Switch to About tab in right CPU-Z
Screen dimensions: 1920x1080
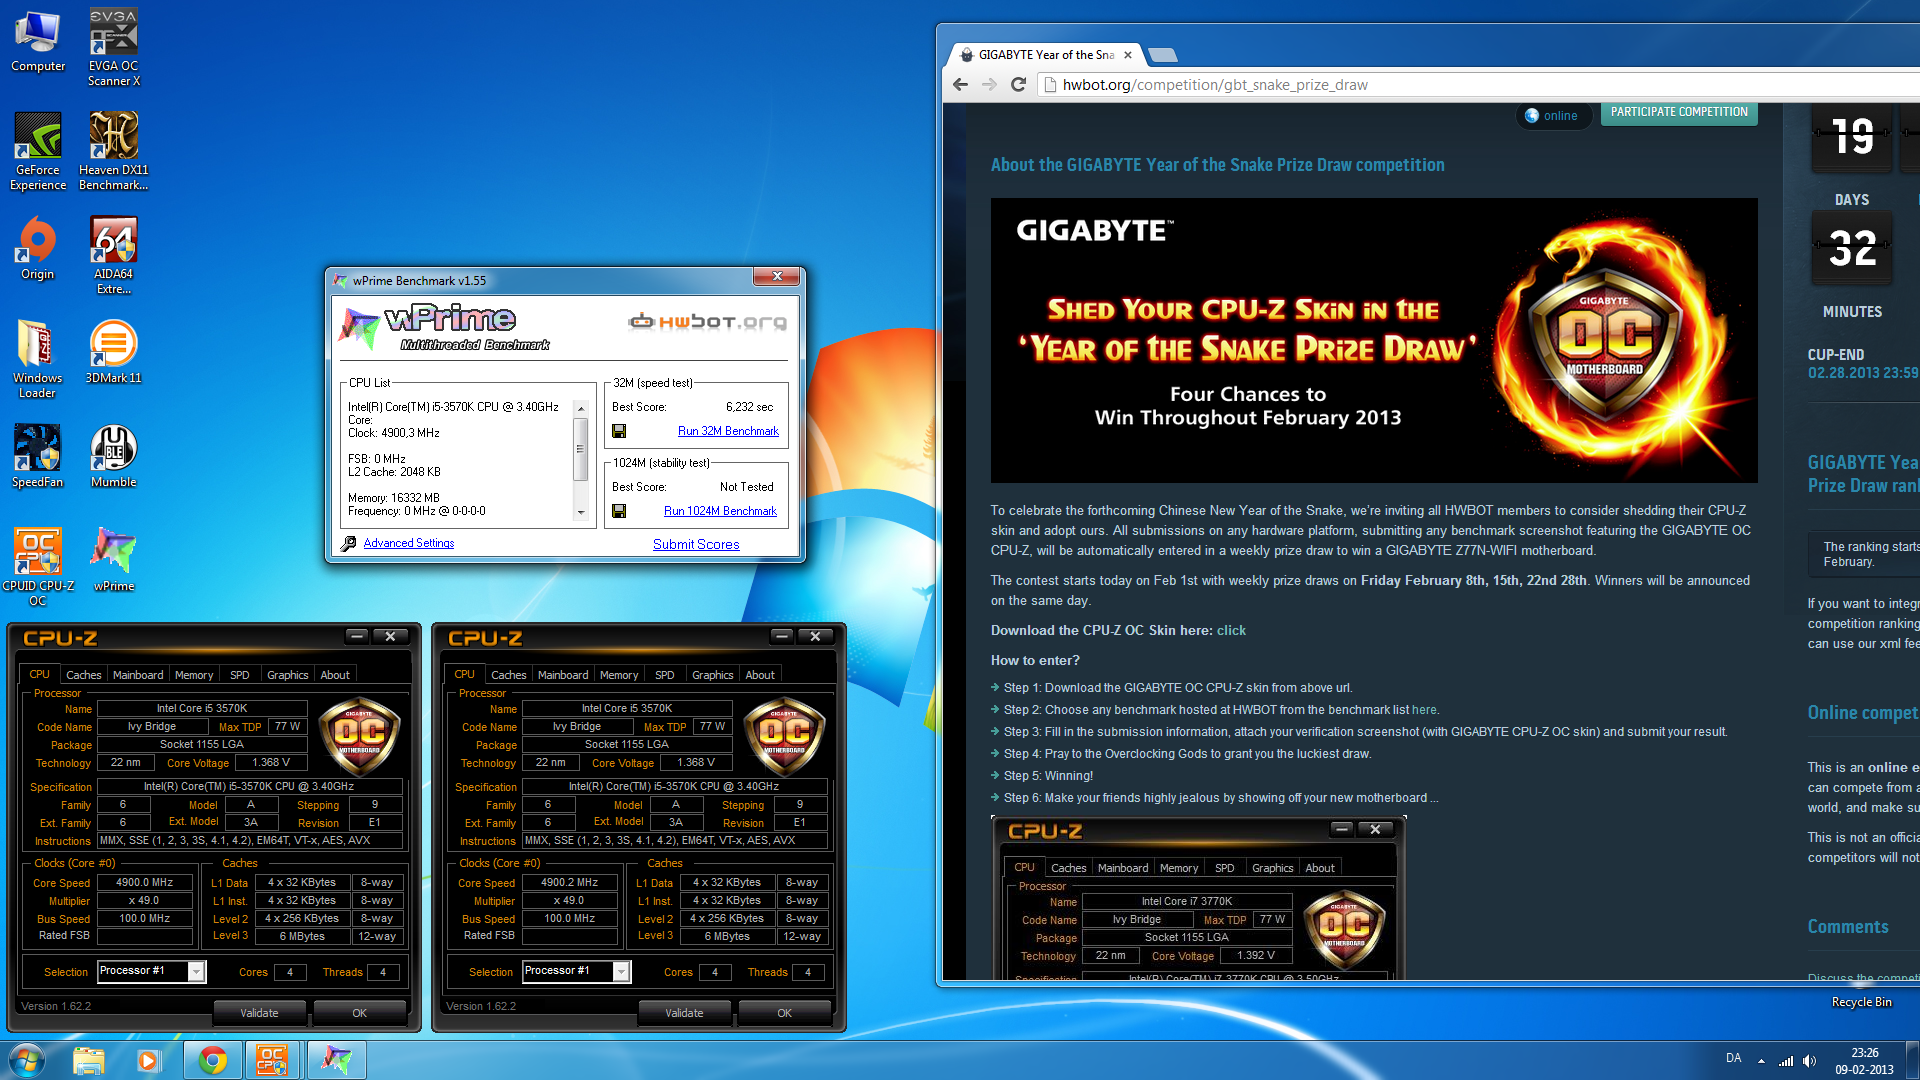click(760, 675)
